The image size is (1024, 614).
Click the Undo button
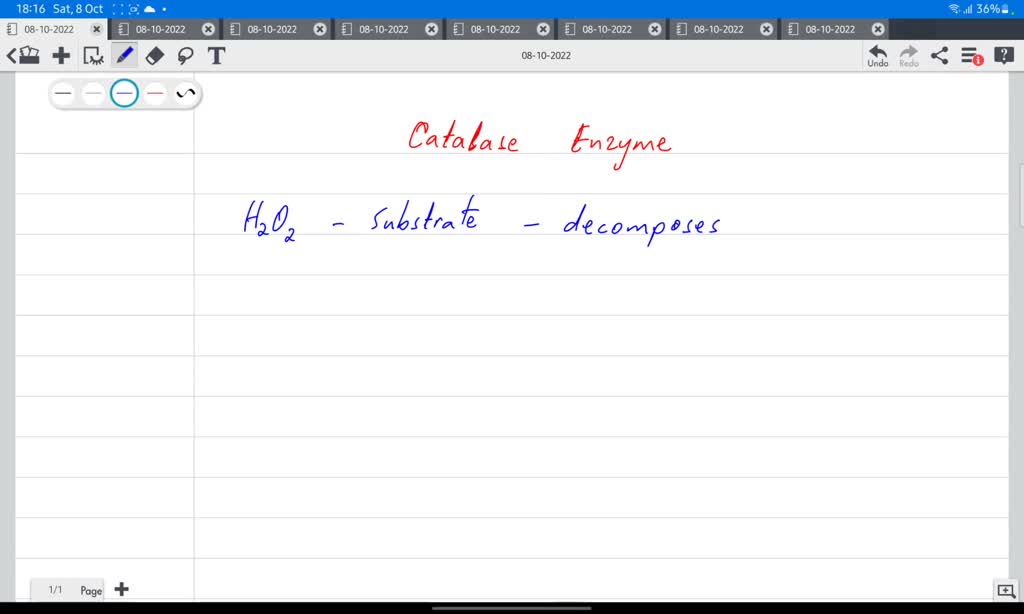[877, 51]
